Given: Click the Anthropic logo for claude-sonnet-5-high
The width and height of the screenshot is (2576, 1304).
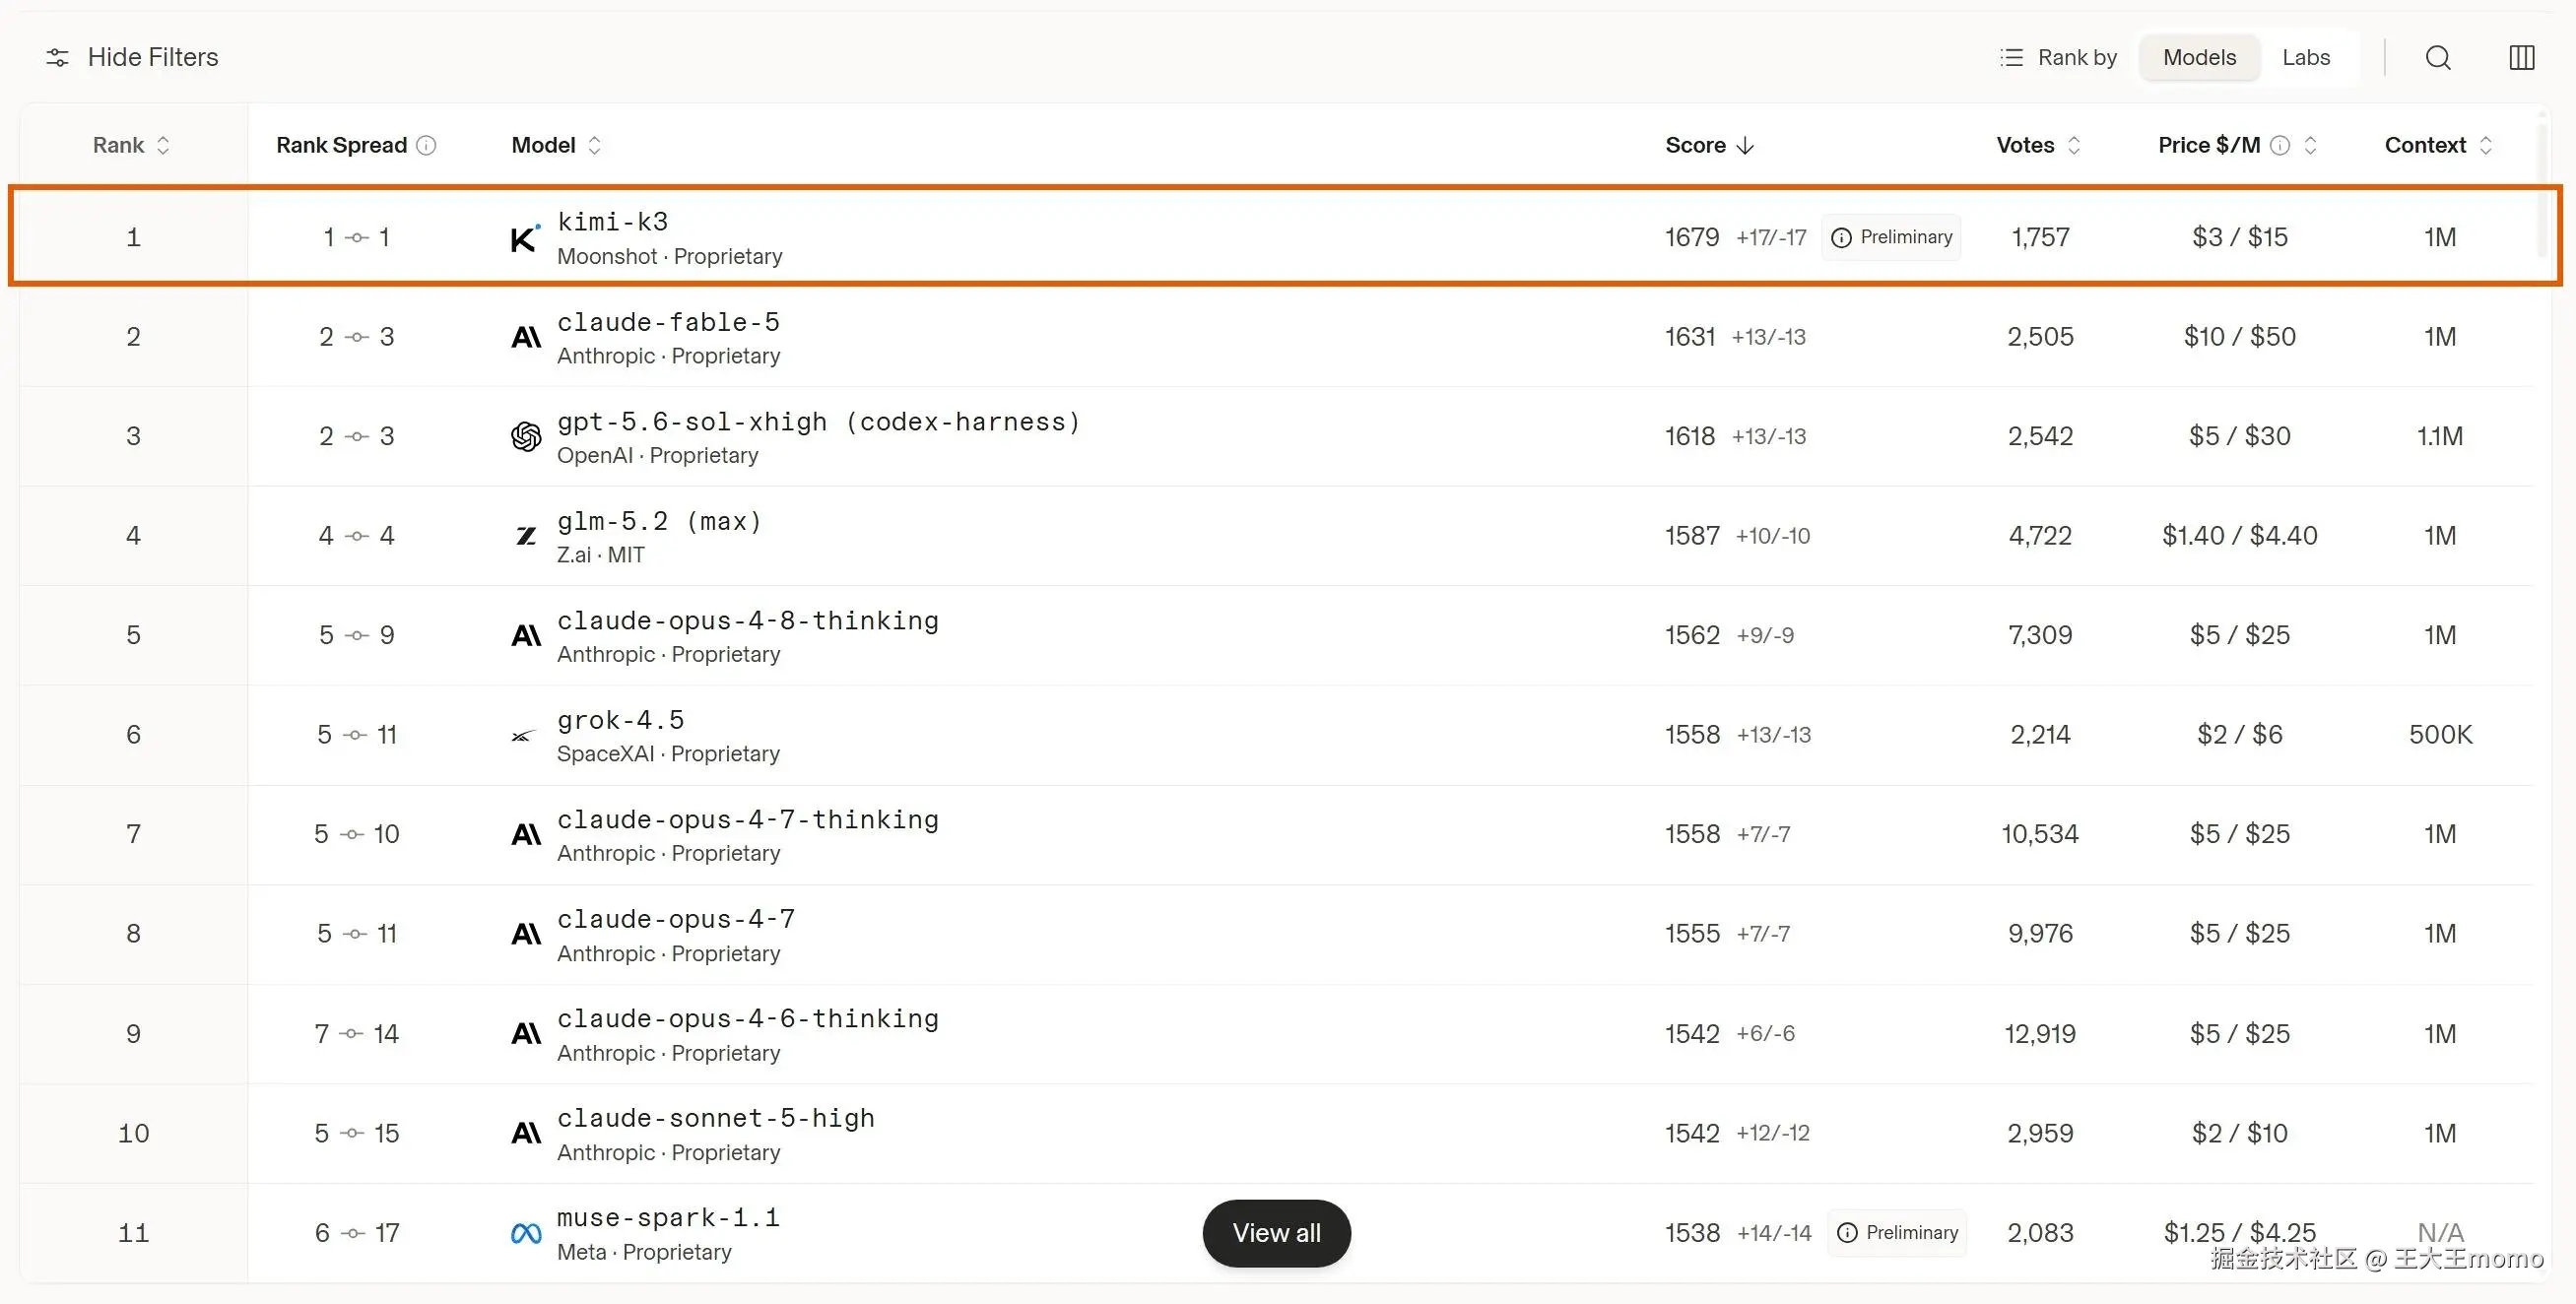Looking at the screenshot, I should pos(526,1134).
